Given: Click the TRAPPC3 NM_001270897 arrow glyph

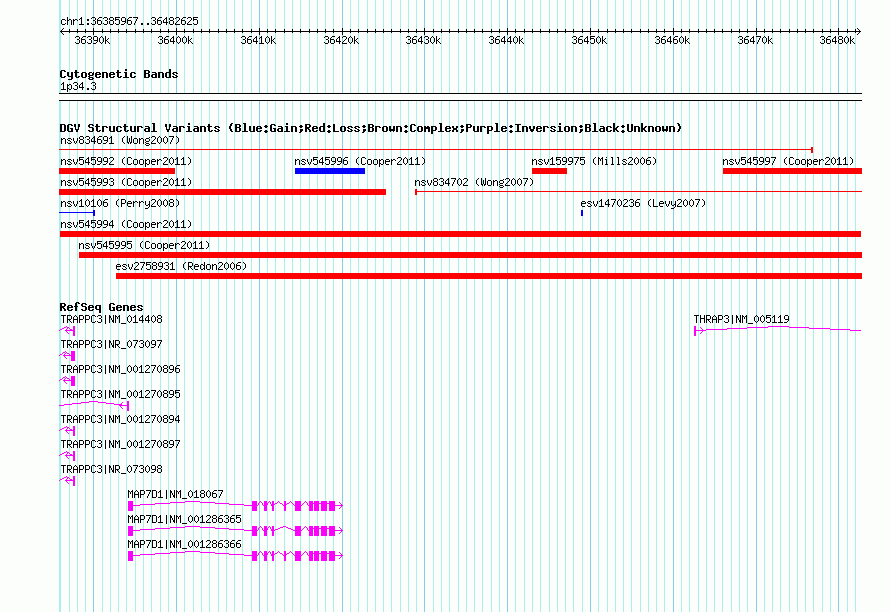Looking at the screenshot, I should pyautogui.click(x=68, y=456).
